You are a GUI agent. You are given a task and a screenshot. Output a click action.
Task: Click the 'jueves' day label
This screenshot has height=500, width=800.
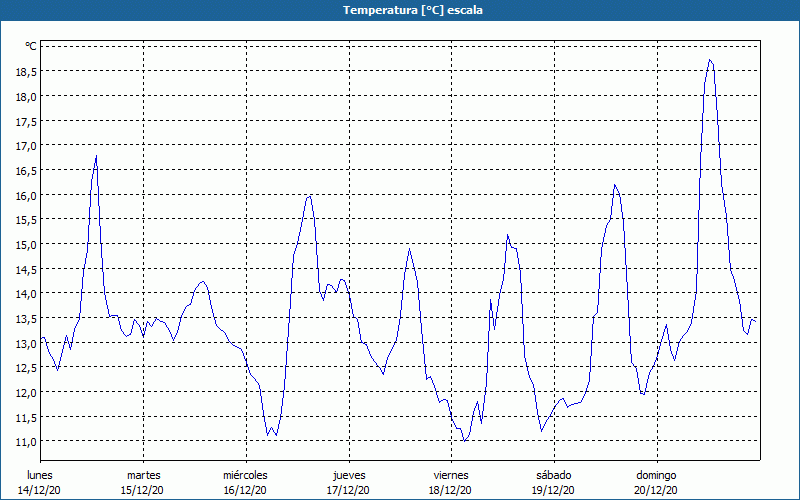(349, 475)
